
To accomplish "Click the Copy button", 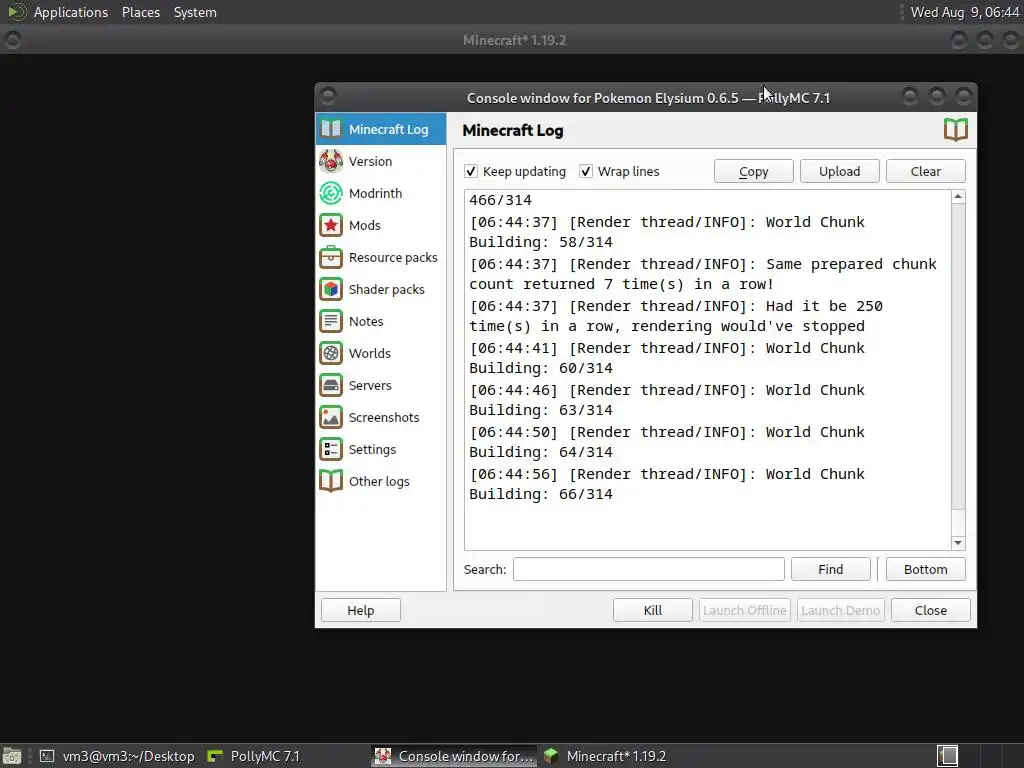I will coord(754,171).
